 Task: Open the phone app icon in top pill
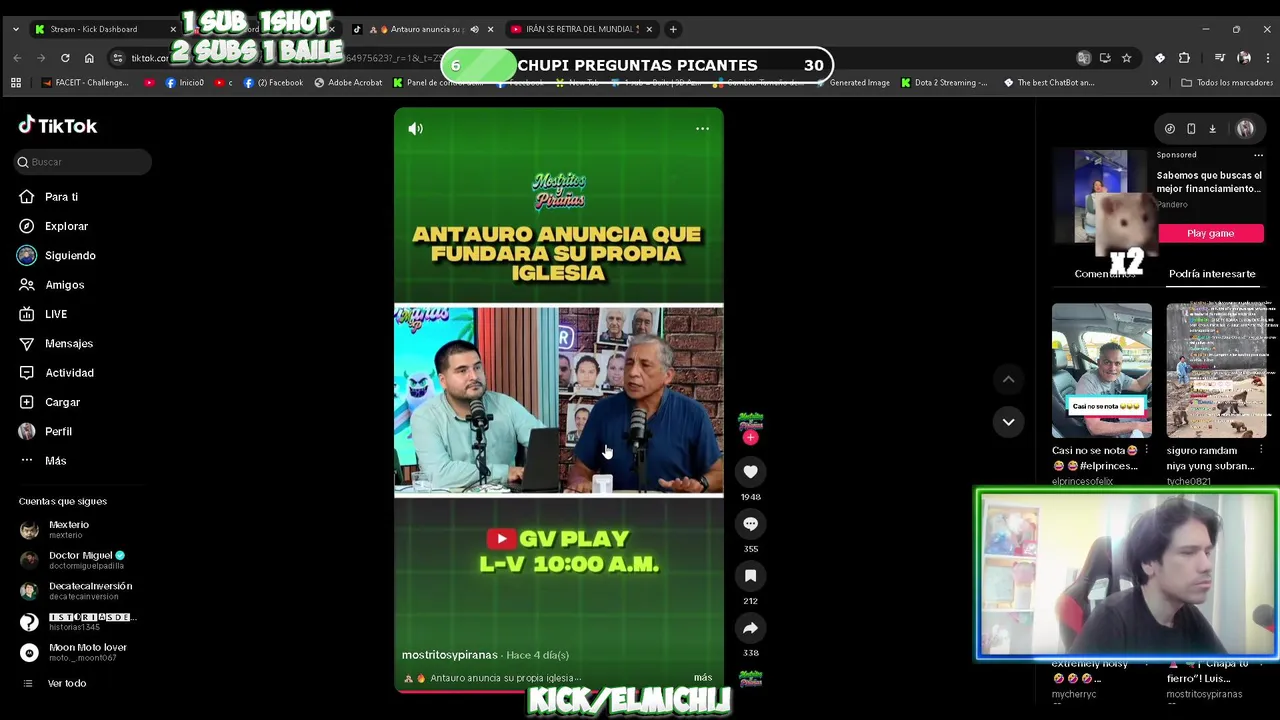tap(1191, 128)
